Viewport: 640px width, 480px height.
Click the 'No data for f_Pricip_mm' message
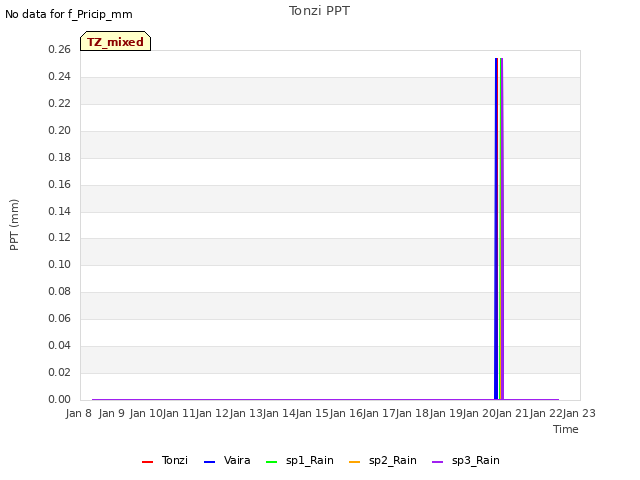(x=69, y=14)
